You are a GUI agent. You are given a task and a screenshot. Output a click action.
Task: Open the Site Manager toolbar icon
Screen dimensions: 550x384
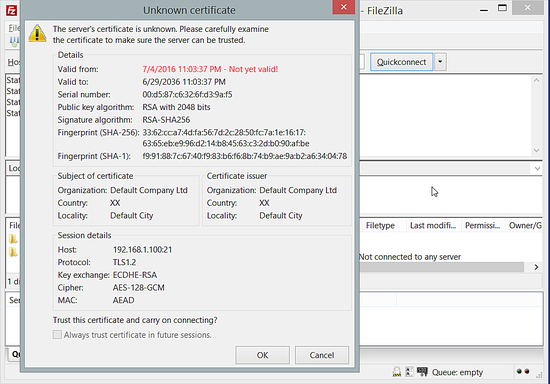pos(14,41)
